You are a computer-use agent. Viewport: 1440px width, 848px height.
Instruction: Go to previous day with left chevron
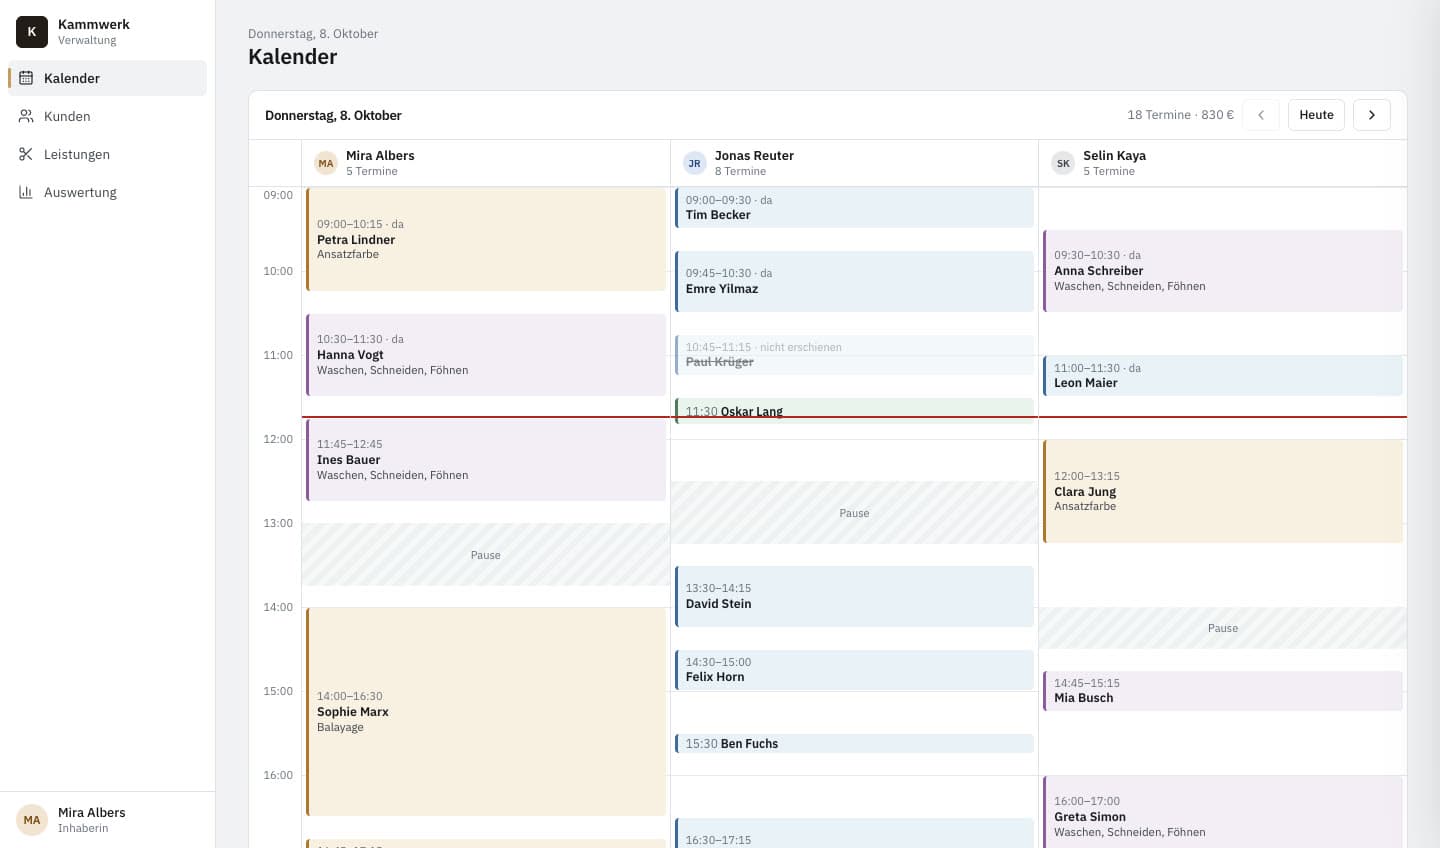point(1261,115)
